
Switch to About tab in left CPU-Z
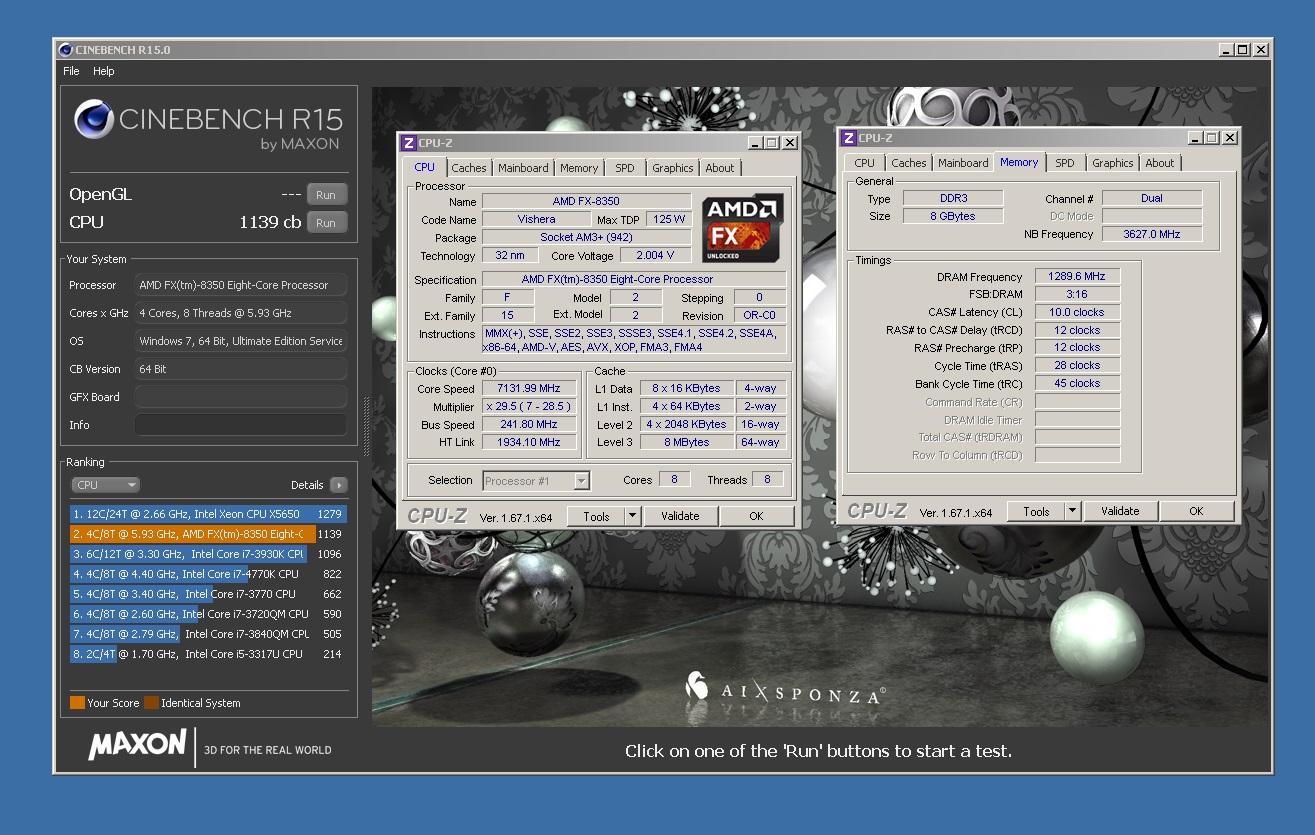(720, 168)
